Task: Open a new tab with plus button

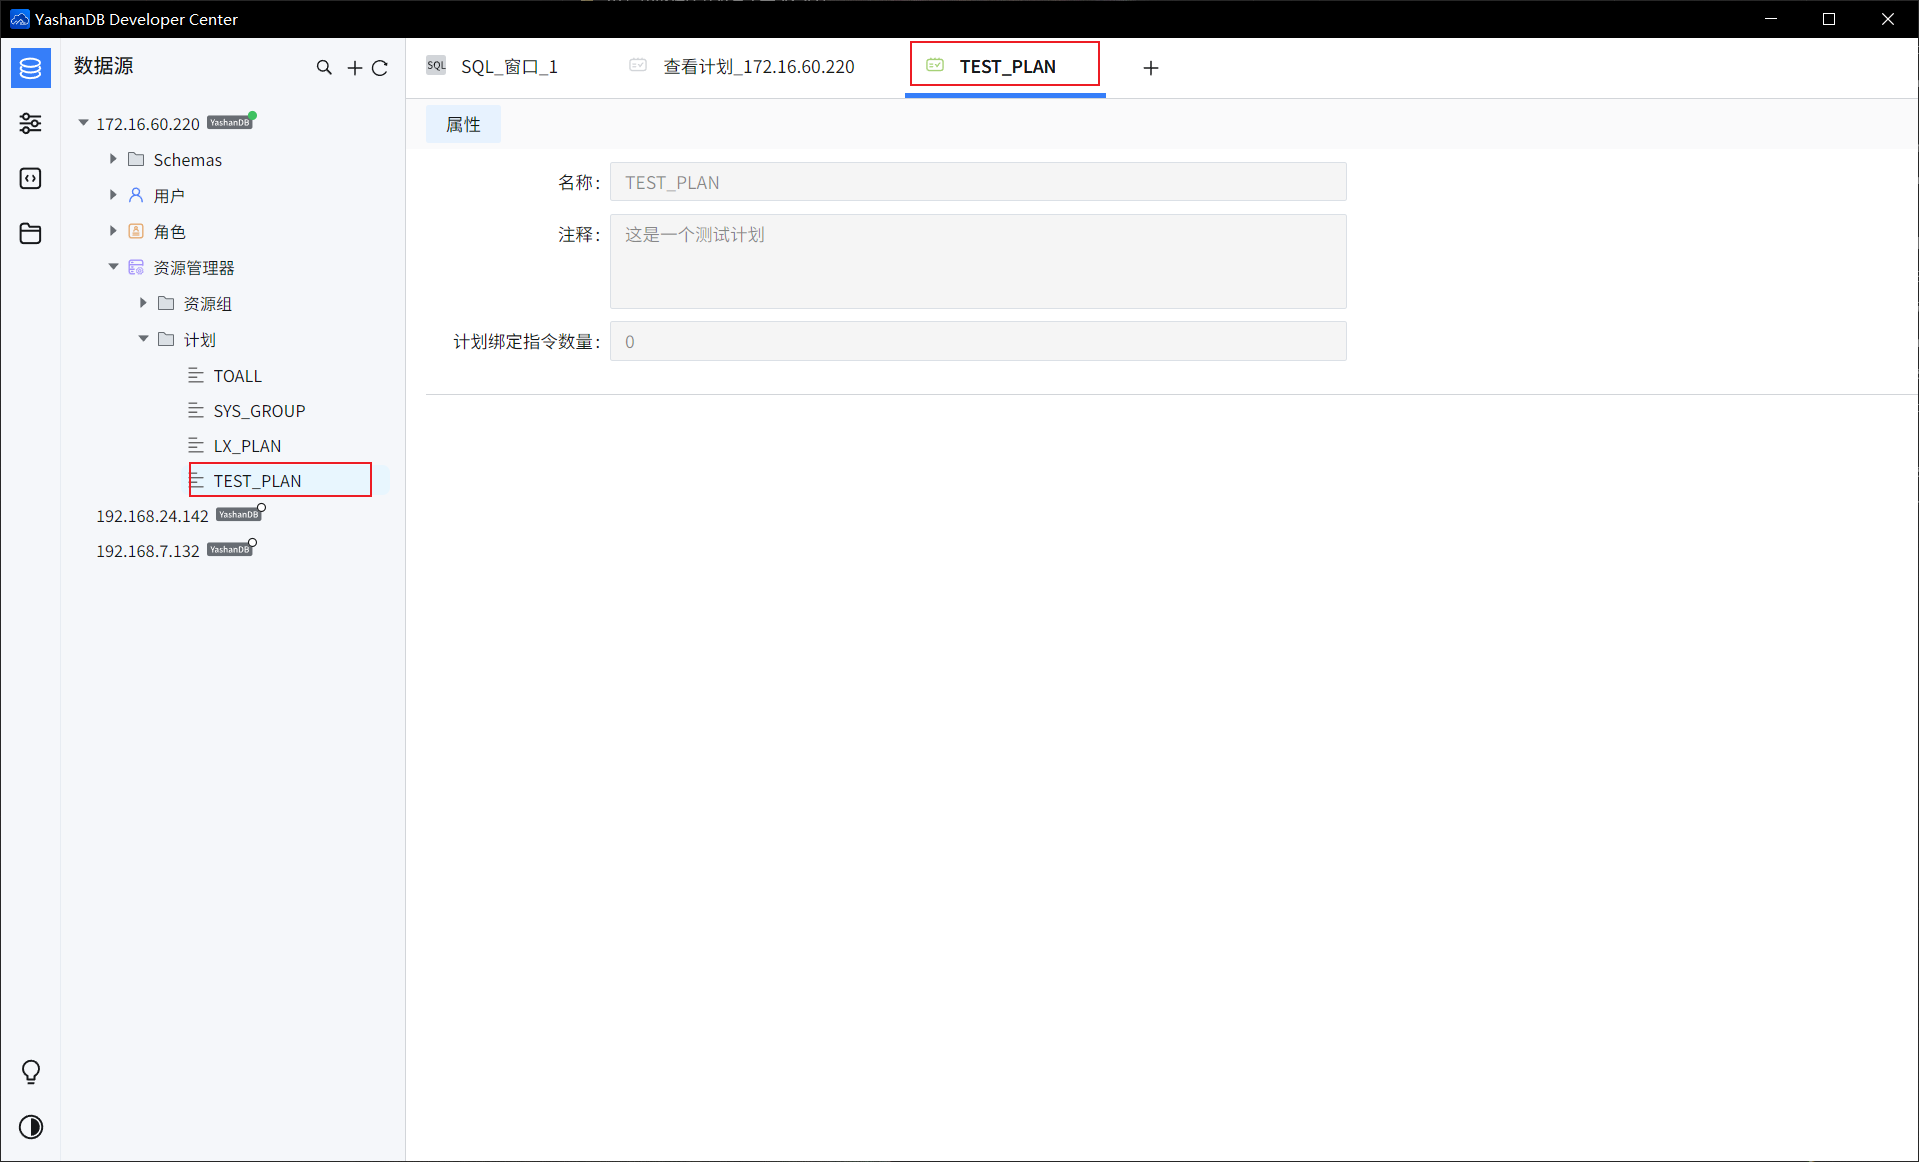Action: tap(1151, 68)
